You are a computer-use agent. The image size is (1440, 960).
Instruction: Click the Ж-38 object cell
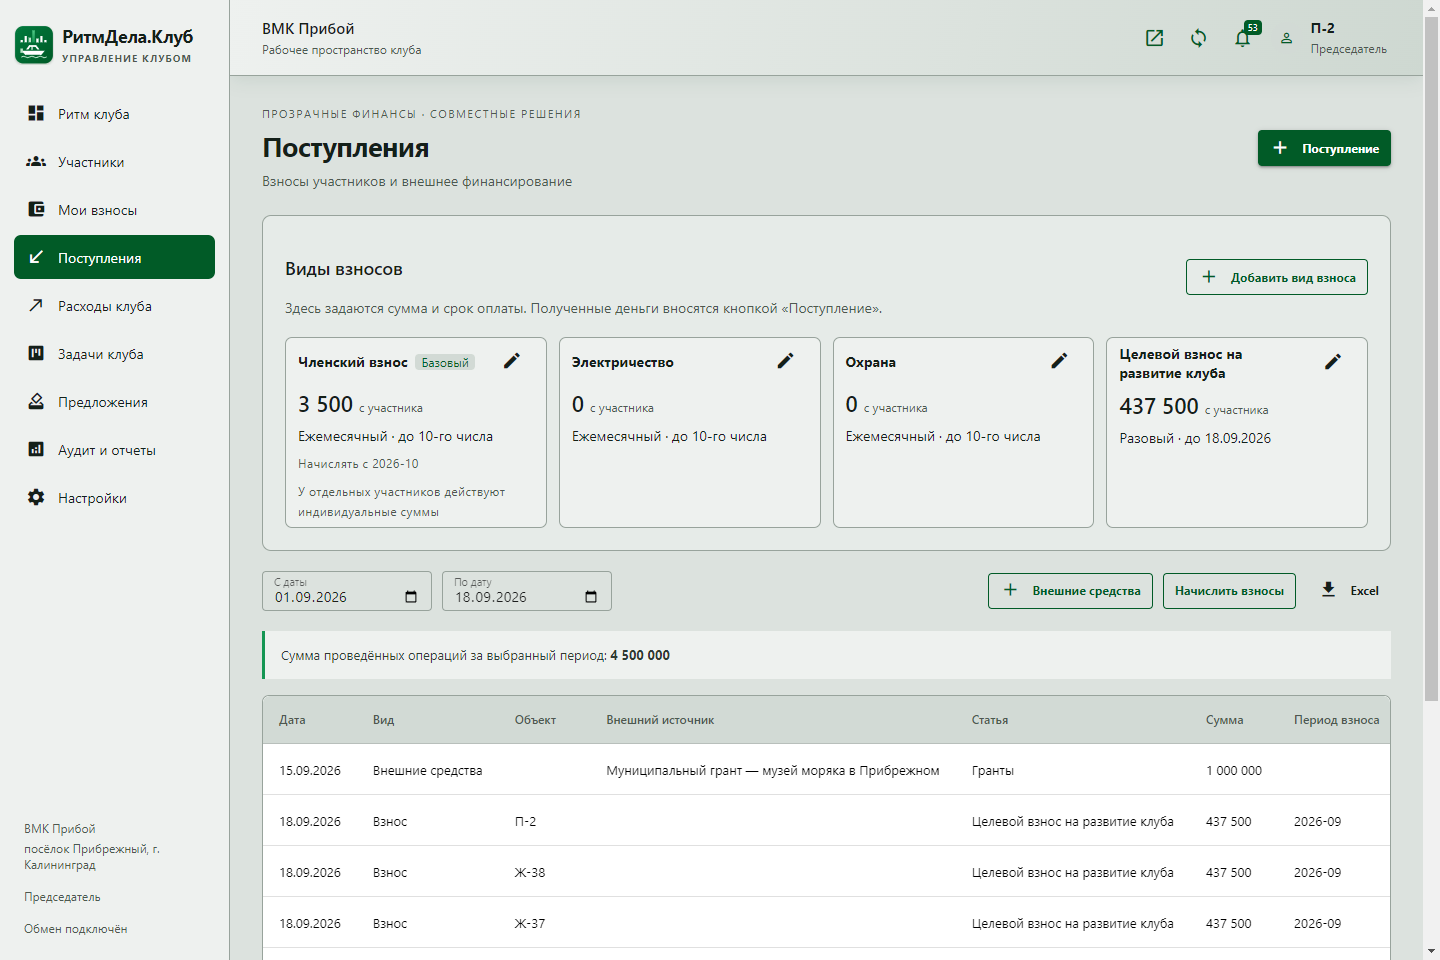[530, 873]
